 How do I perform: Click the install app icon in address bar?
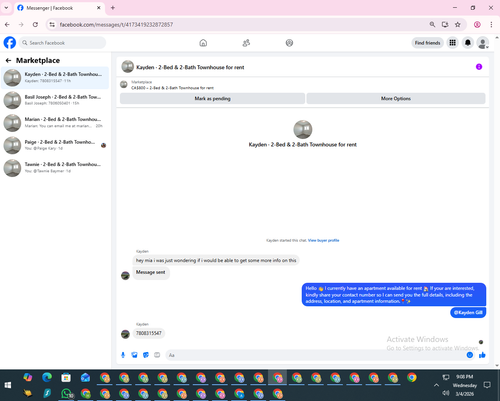[x=445, y=24]
